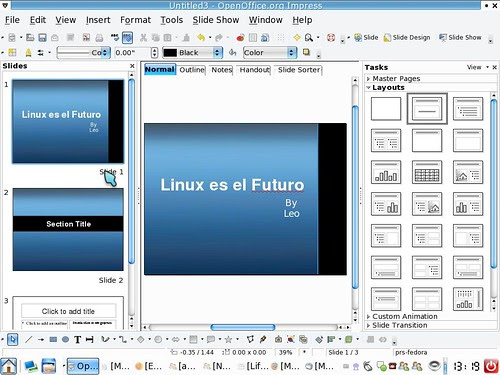Toggle Glue Points icon
Image resolution: width=500 pixels, height=375 pixels.
pyautogui.click(x=263, y=340)
